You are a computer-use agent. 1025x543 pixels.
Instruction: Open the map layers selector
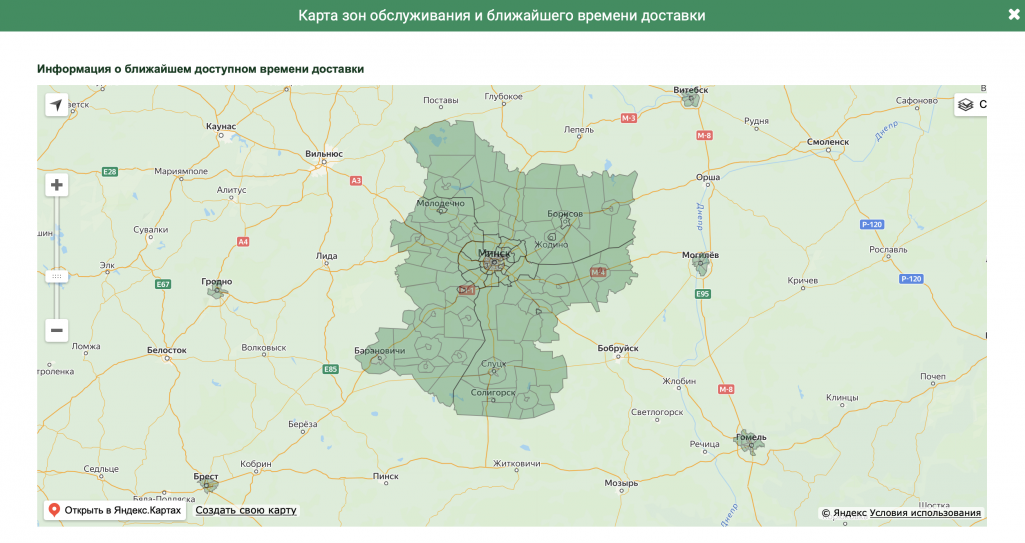tap(971, 105)
